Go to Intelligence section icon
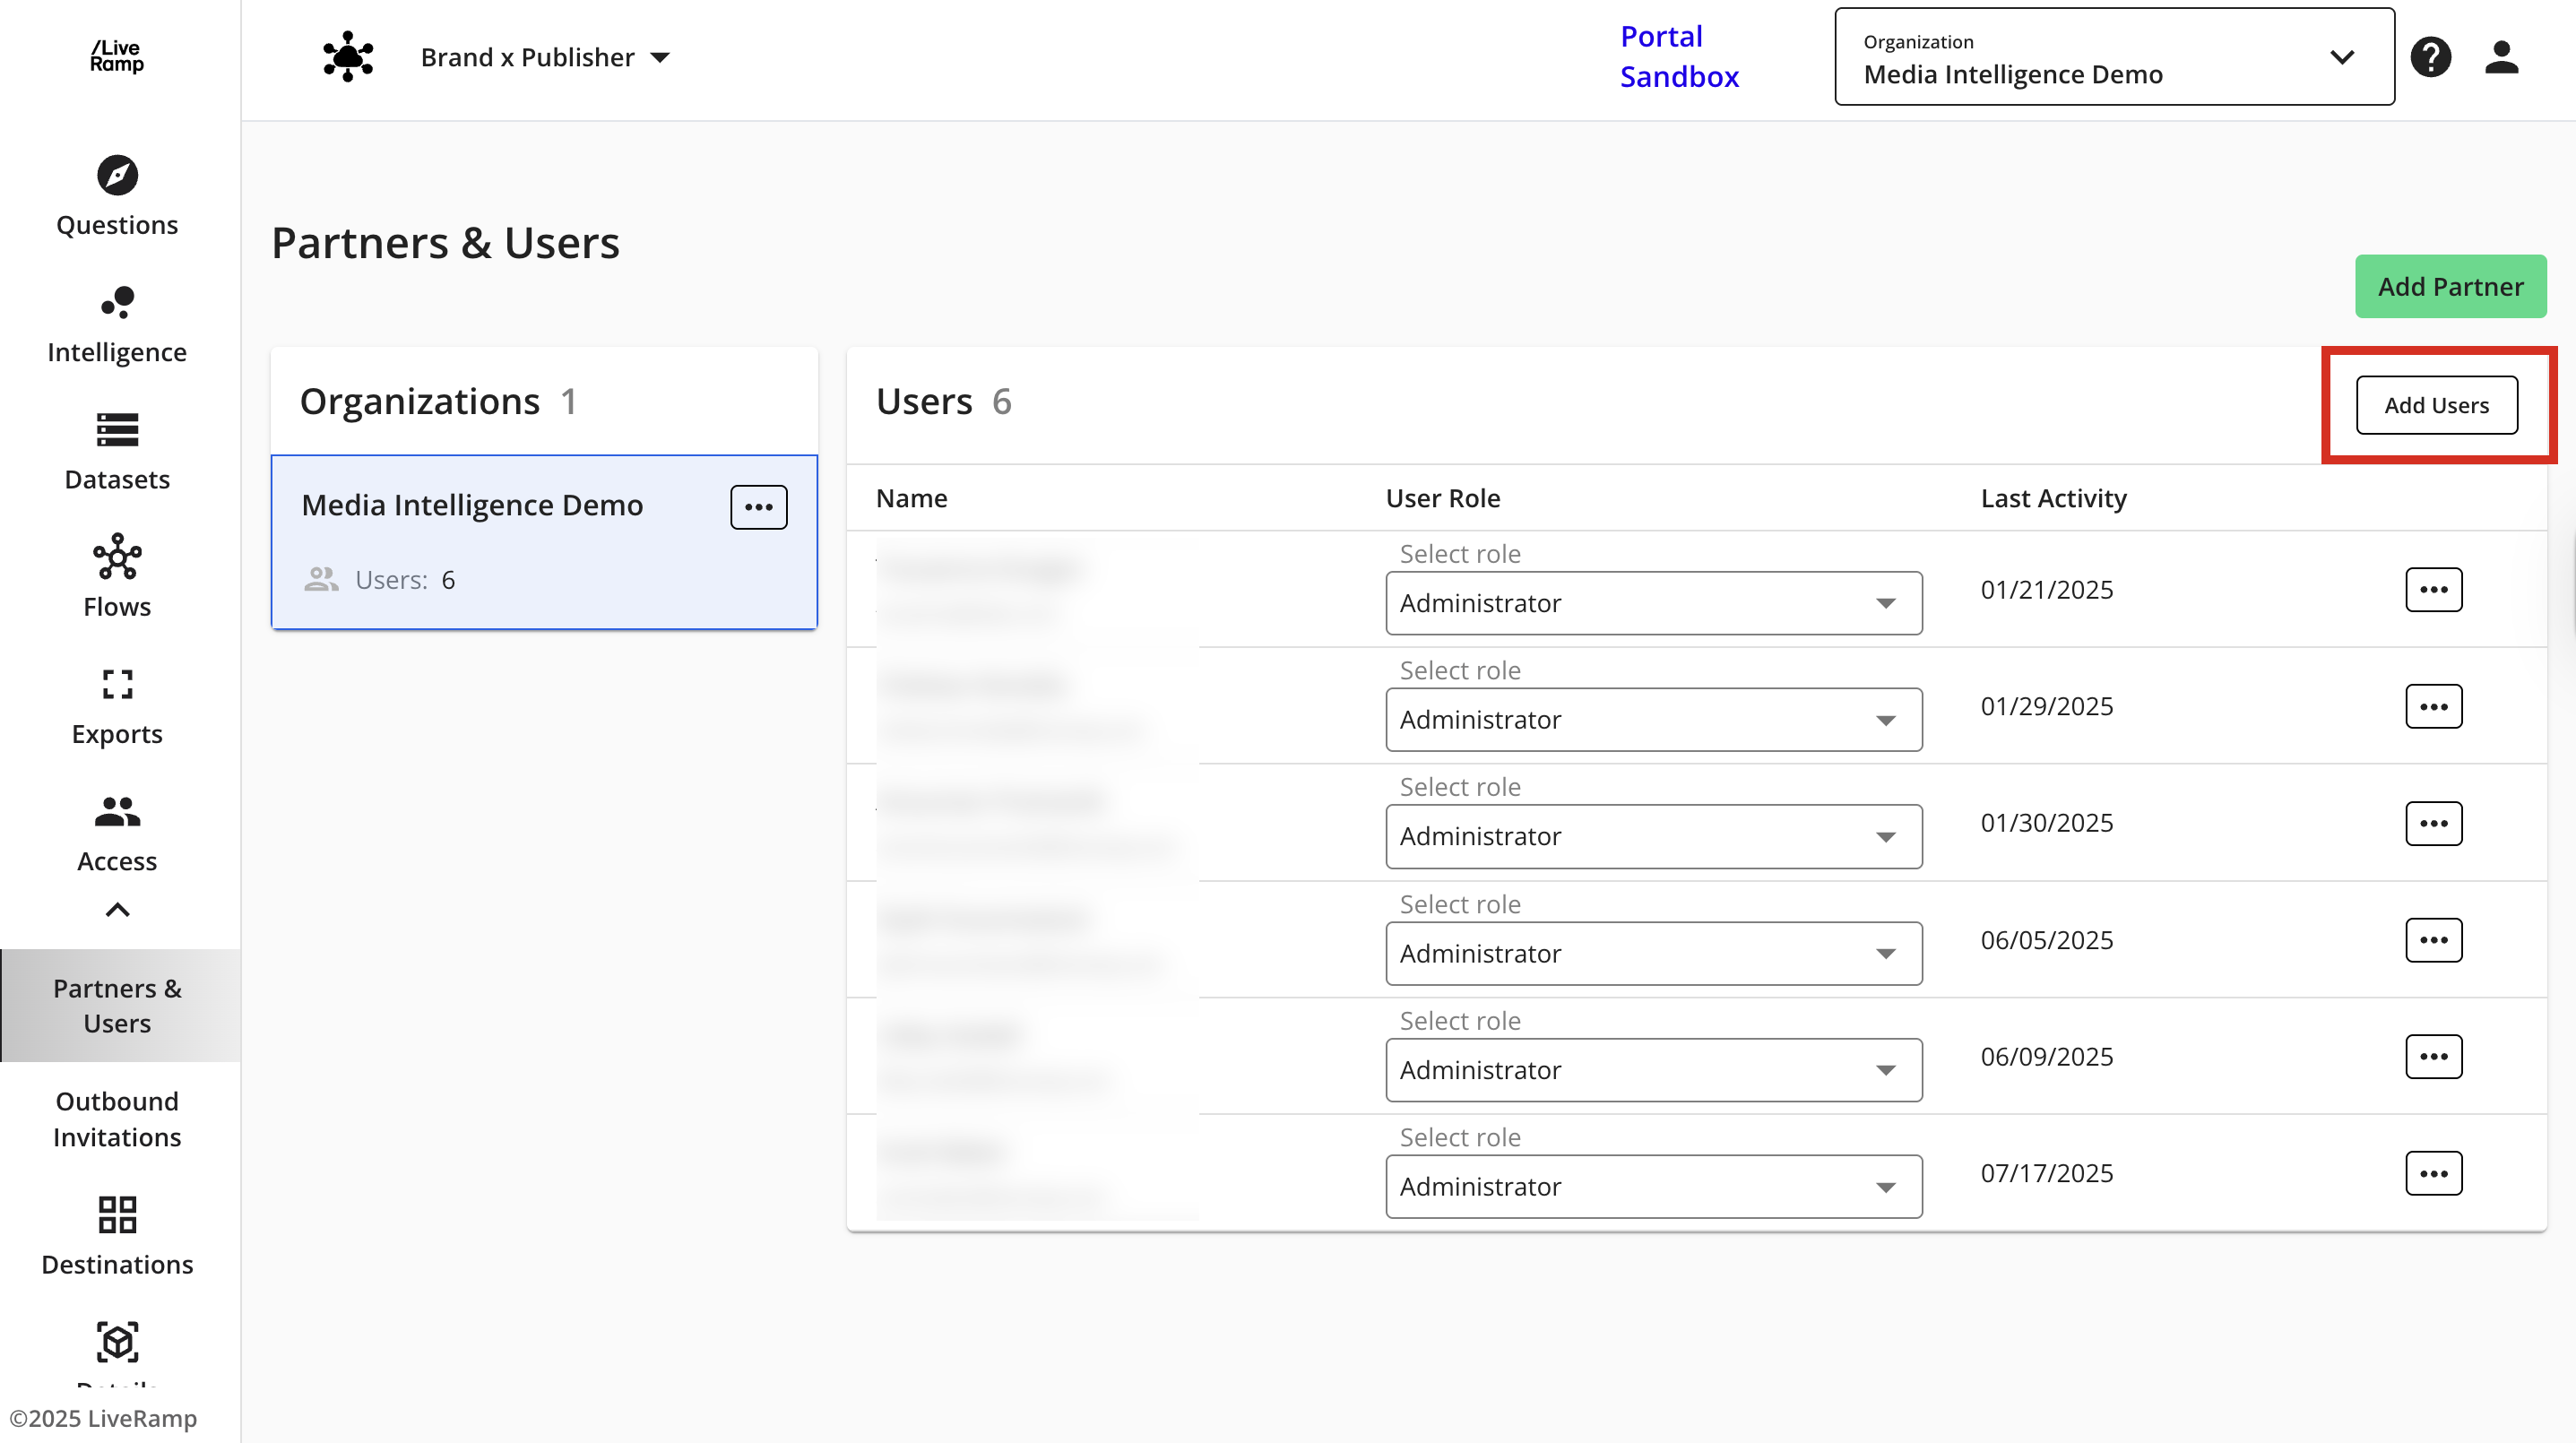2576x1443 pixels. pyautogui.click(x=117, y=302)
